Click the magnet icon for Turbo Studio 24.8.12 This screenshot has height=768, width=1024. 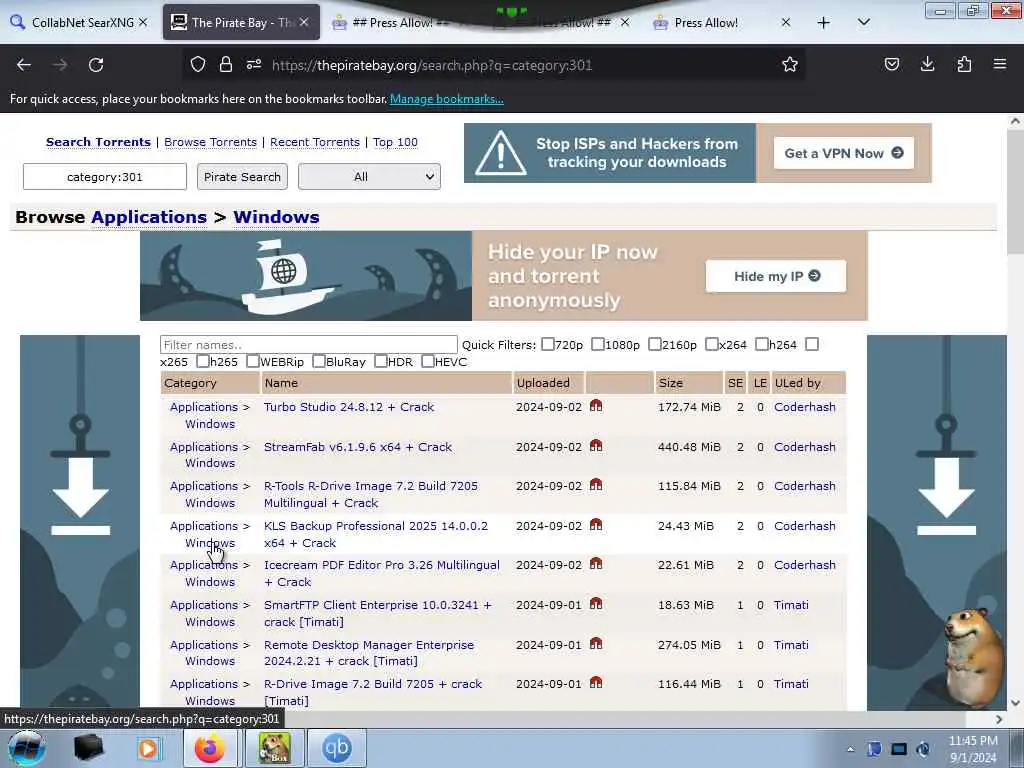[596, 406]
